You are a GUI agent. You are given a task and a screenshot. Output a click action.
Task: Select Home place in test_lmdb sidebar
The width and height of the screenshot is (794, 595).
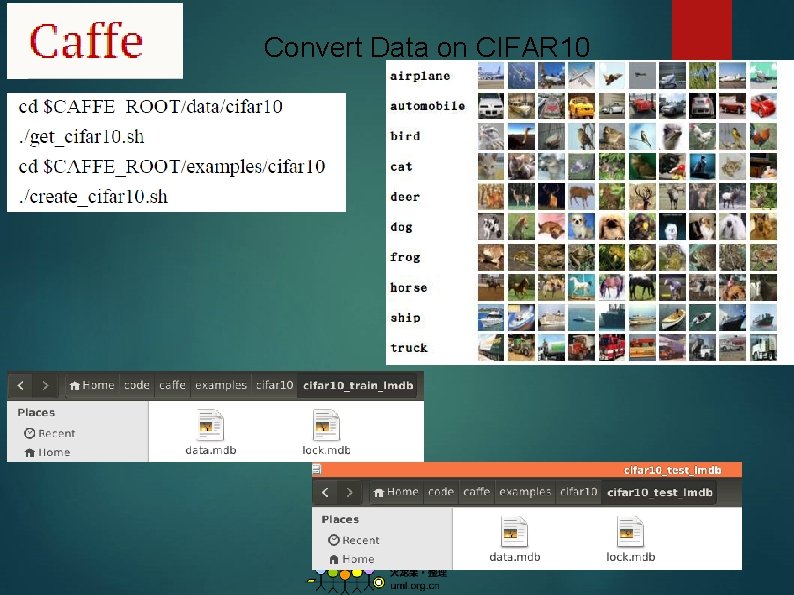tap(352, 559)
